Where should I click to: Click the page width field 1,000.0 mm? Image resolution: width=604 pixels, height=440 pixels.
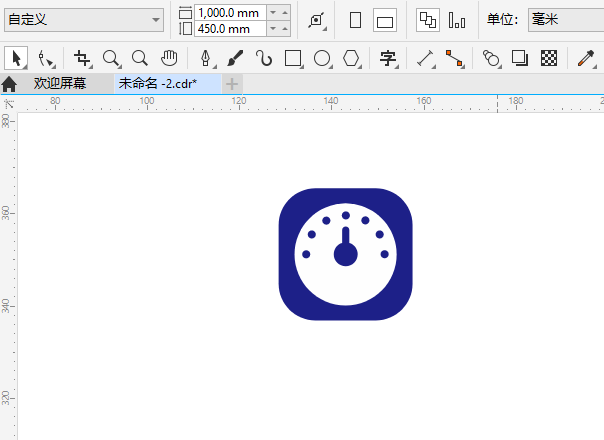click(x=230, y=13)
